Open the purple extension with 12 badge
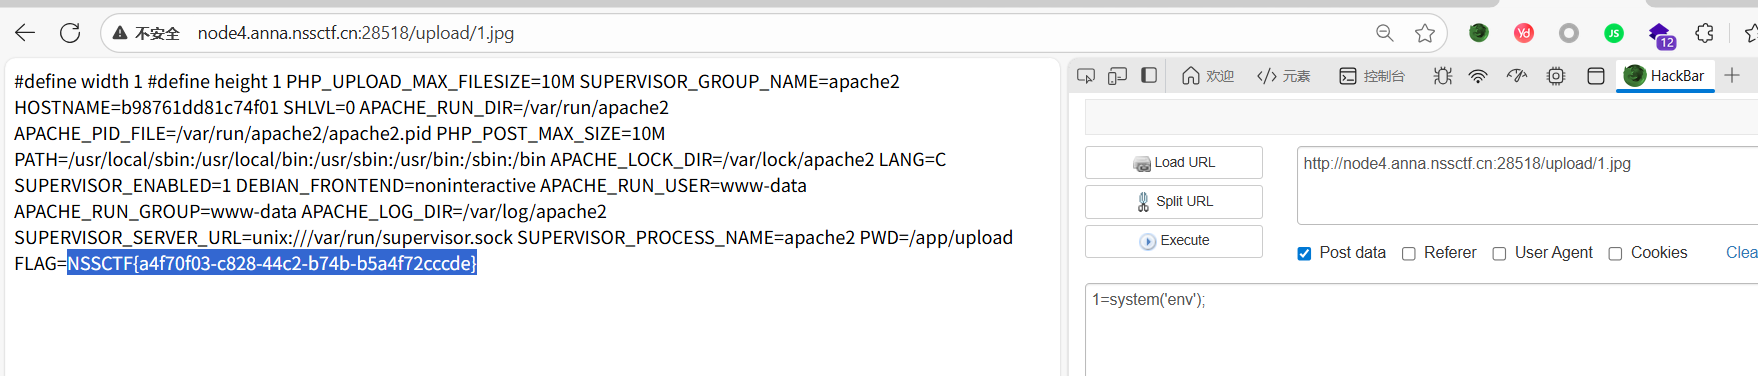 click(x=1661, y=36)
